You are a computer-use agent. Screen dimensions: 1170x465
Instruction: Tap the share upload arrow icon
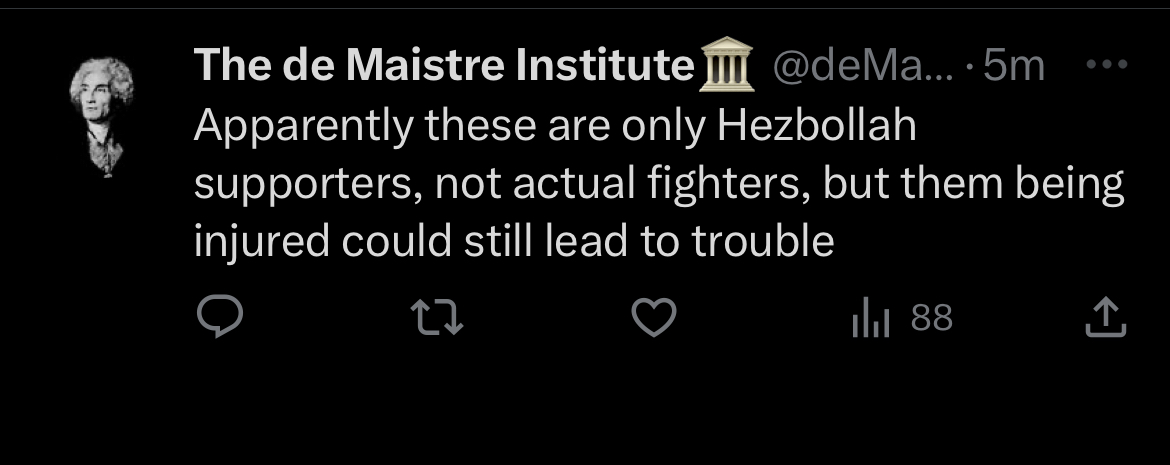(x=1106, y=319)
